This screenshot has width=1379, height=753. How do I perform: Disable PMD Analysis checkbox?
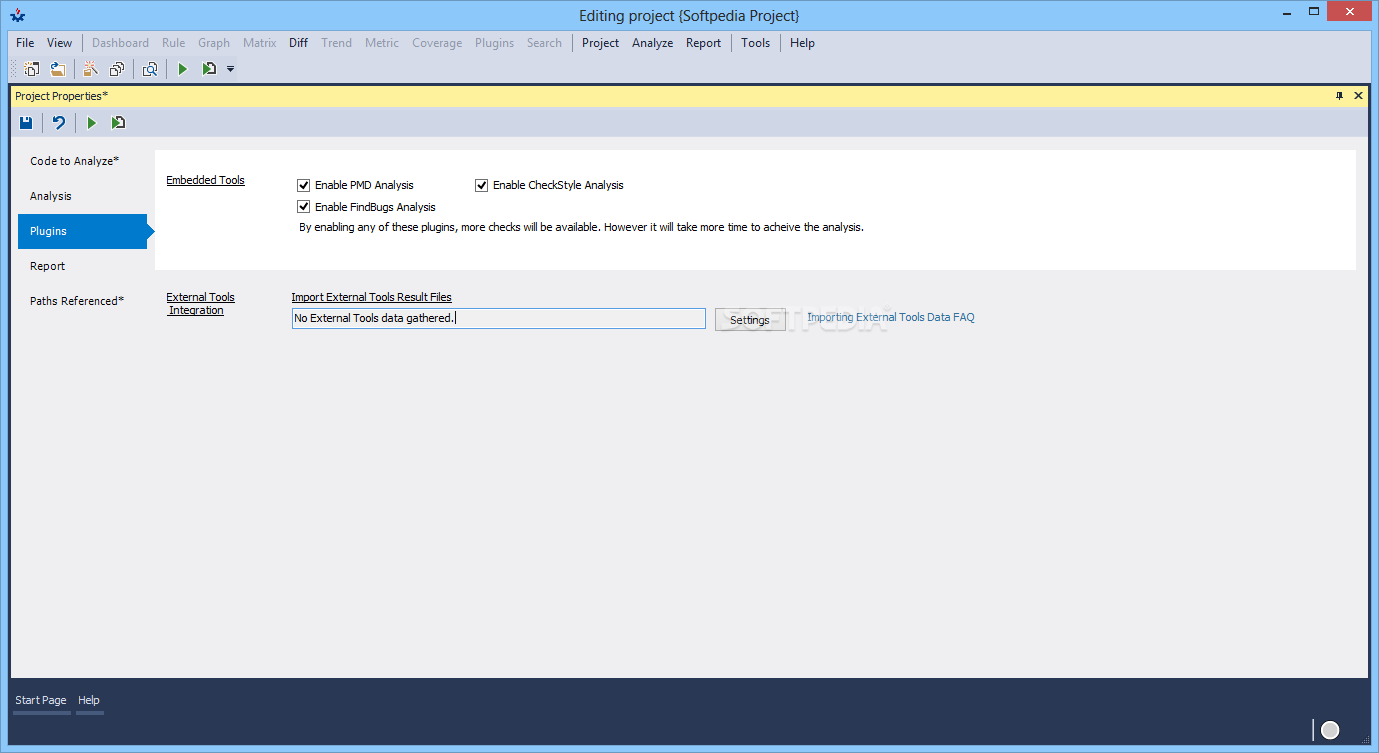point(304,185)
